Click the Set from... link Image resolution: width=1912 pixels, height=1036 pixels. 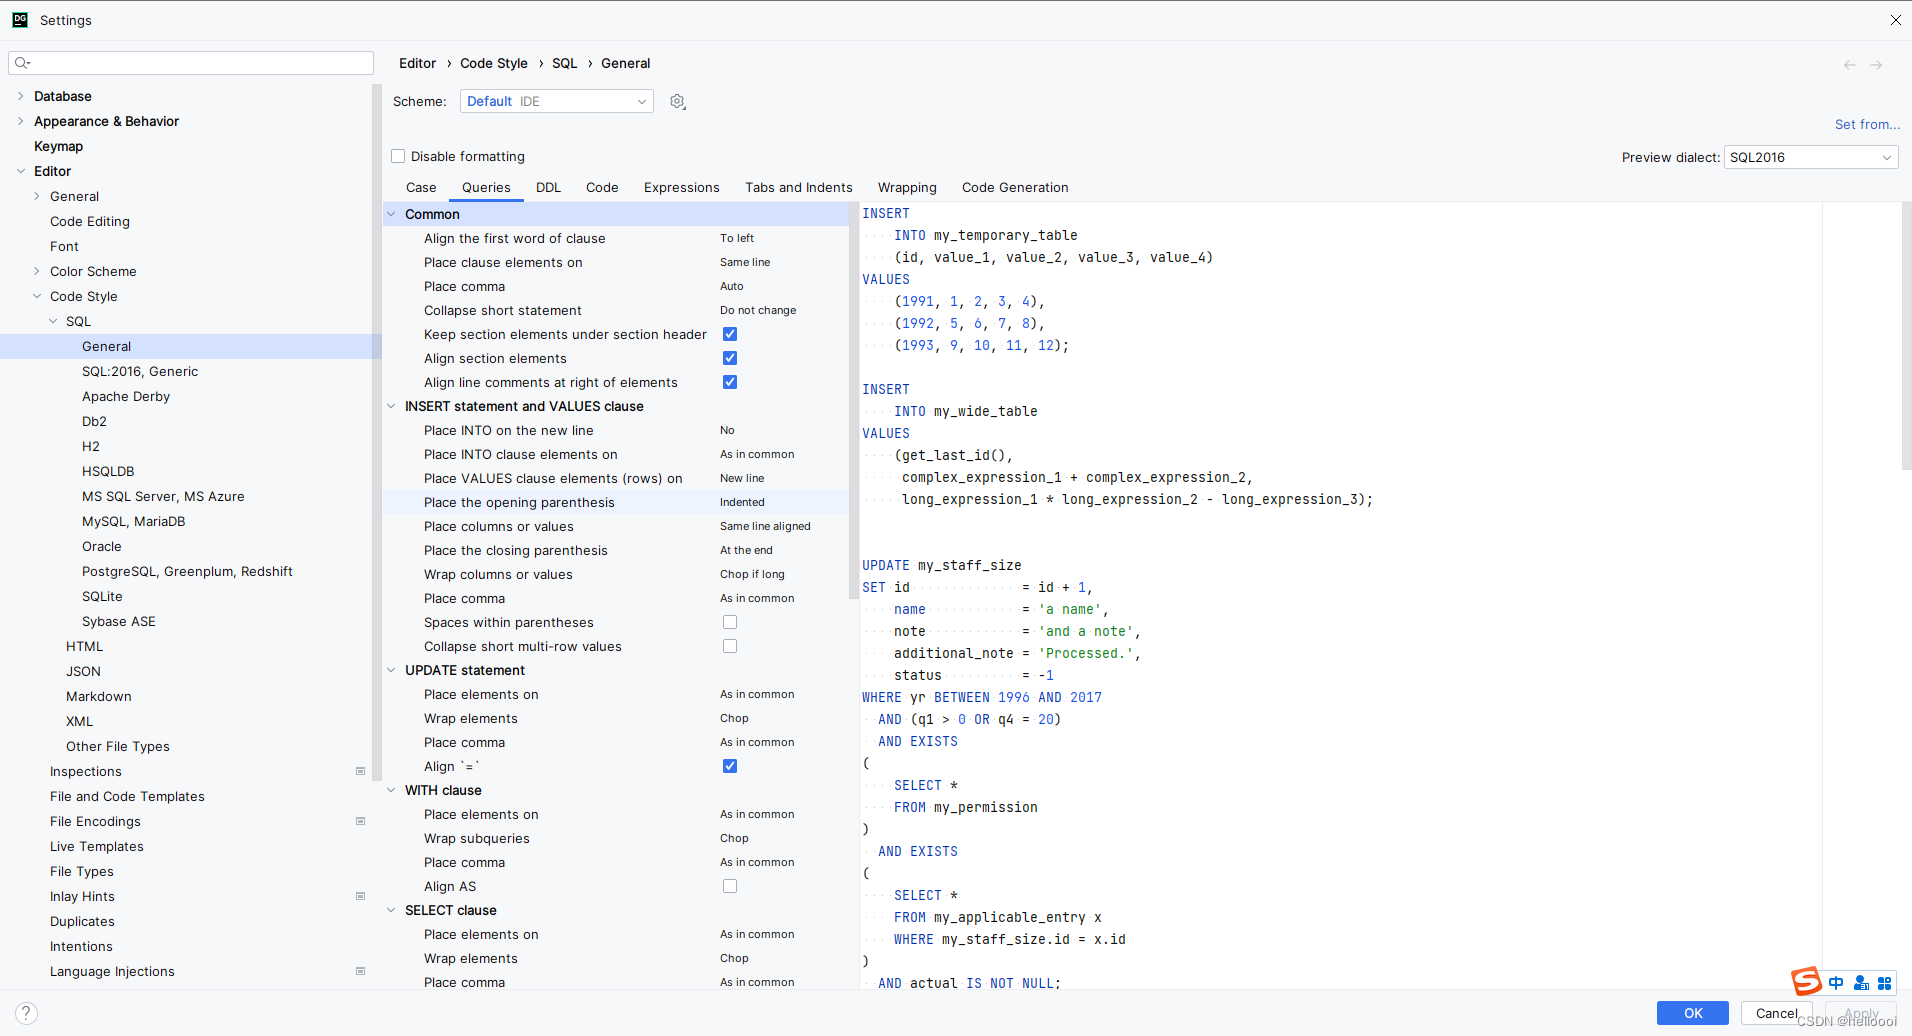click(1867, 124)
